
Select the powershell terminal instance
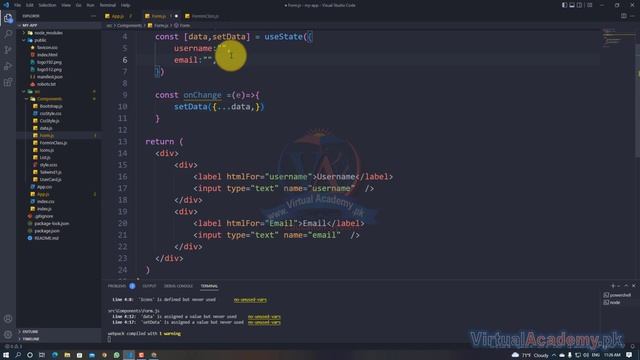coord(617,295)
